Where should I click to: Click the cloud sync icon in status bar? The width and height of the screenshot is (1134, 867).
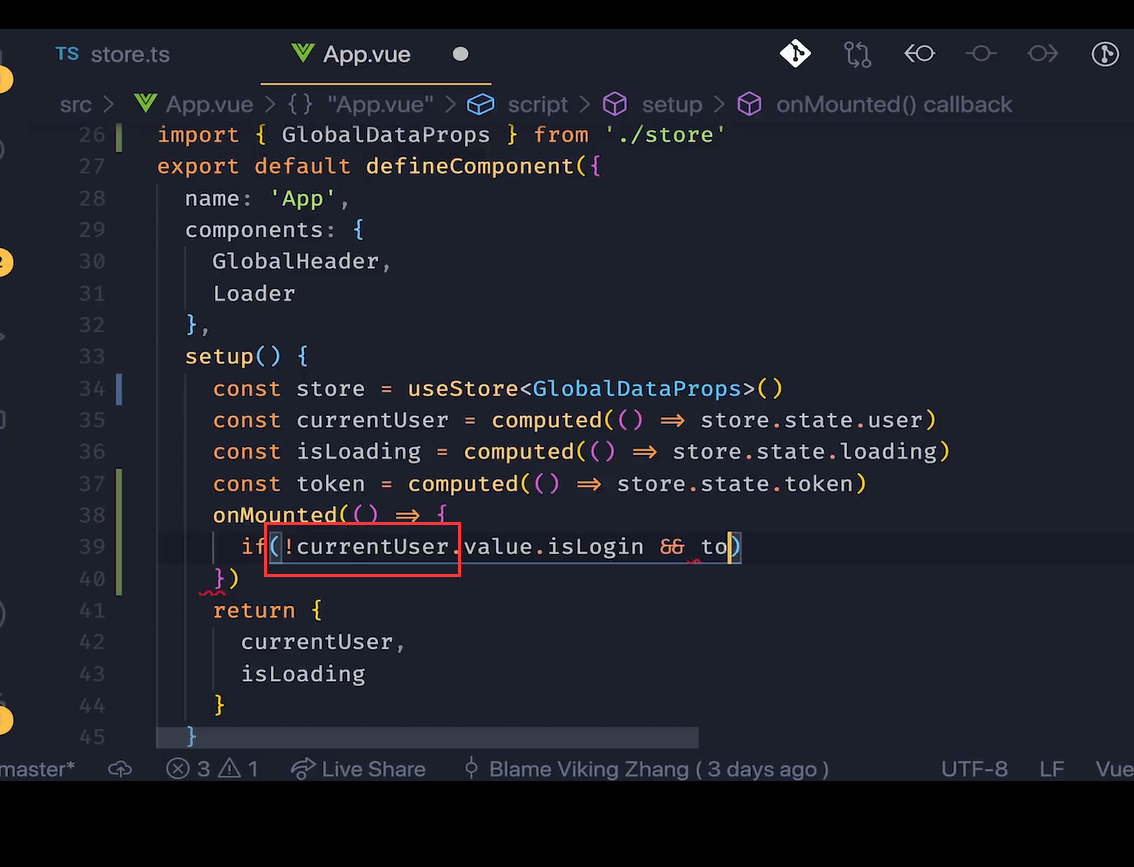[x=120, y=769]
